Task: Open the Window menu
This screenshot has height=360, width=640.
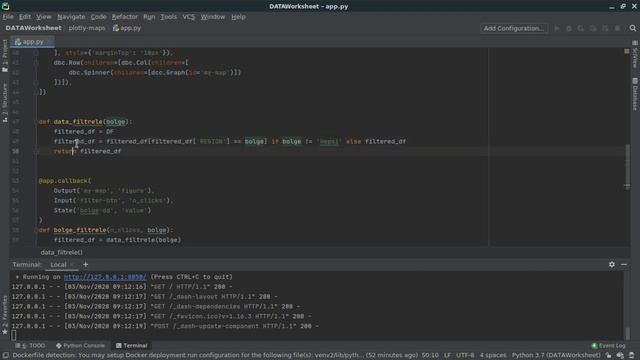Action: [213, 17]
